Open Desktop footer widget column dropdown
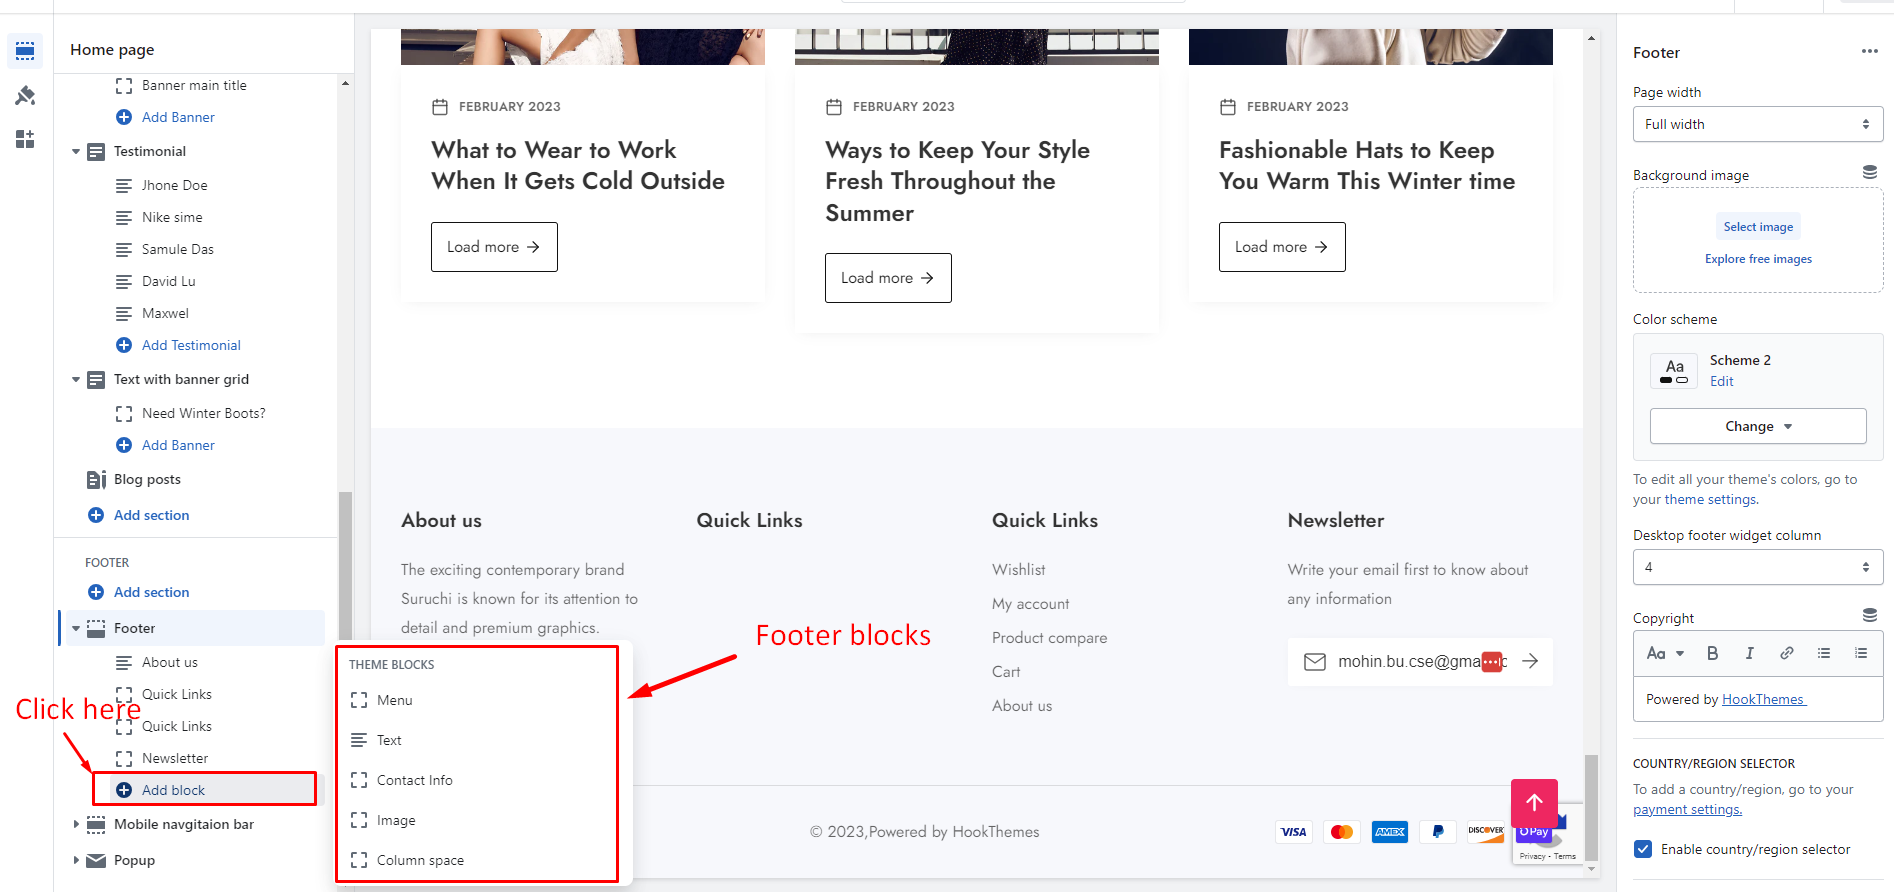 point(1757,567)
